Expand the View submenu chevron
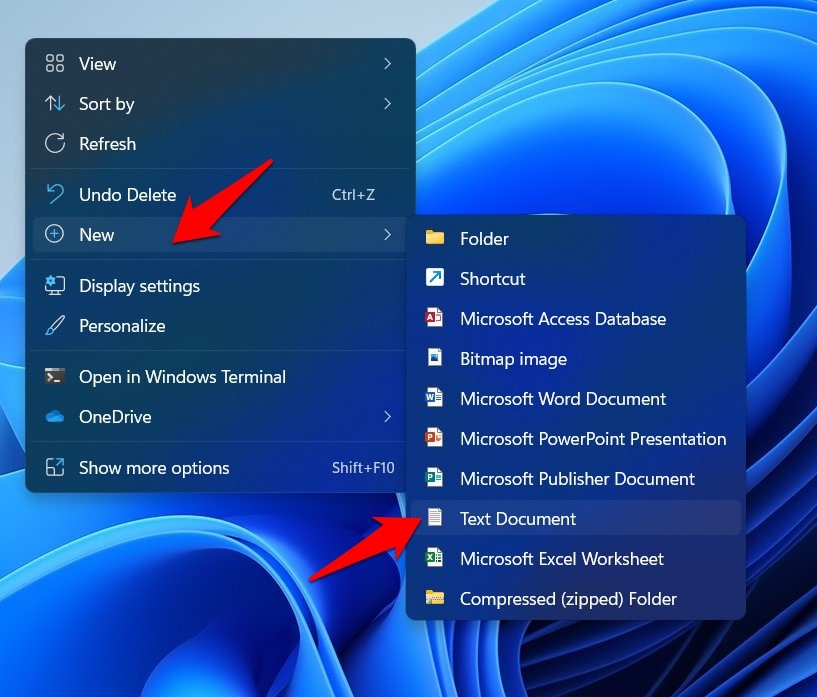The height and width of the screenshot is (697, 817). [387, 64]
